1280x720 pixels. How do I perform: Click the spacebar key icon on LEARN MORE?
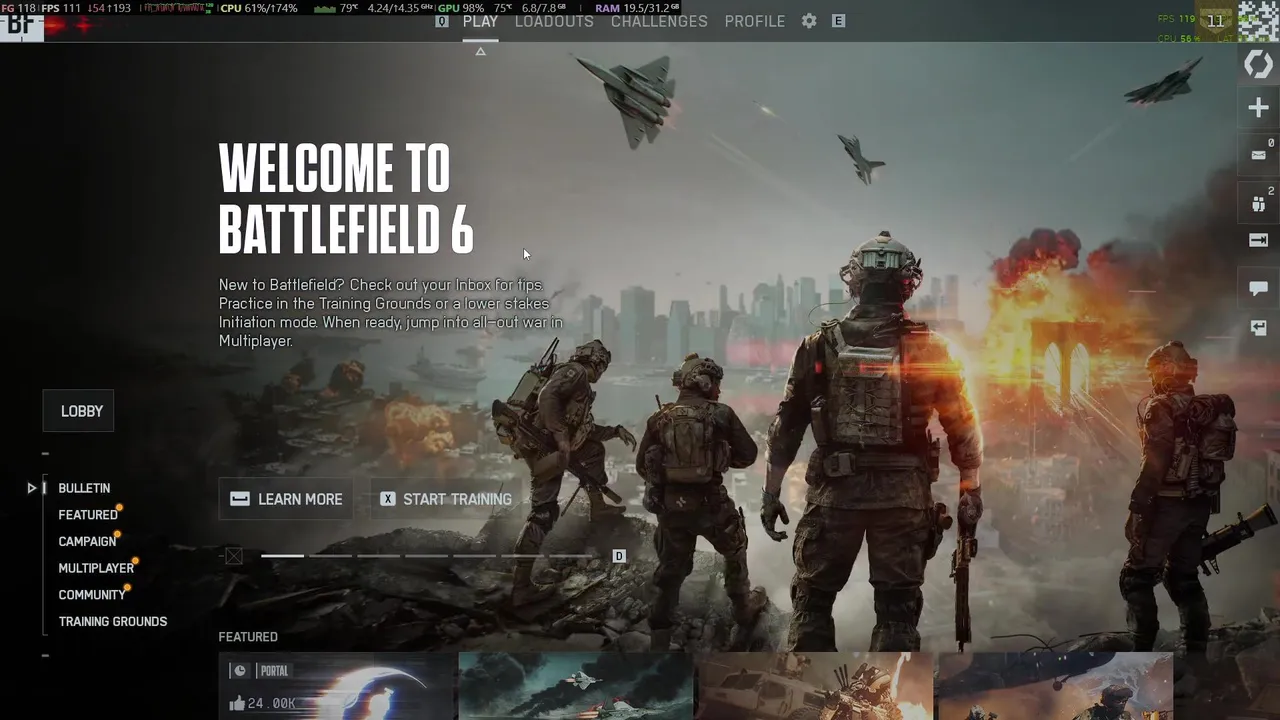coord(240,499)
